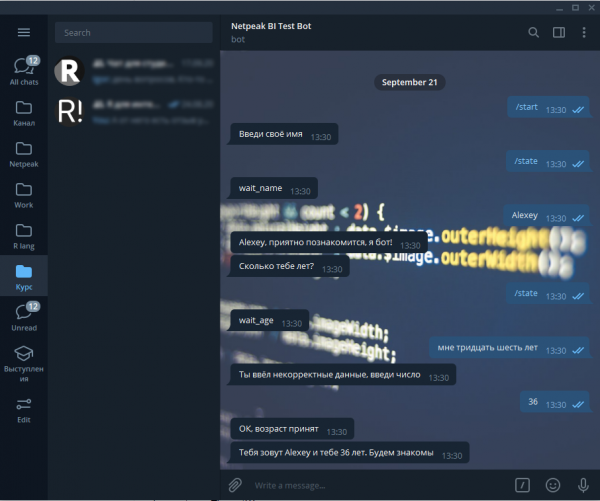Select the All chats folder
This screenshot has width=600, height=501.
[x=24, y=72]
